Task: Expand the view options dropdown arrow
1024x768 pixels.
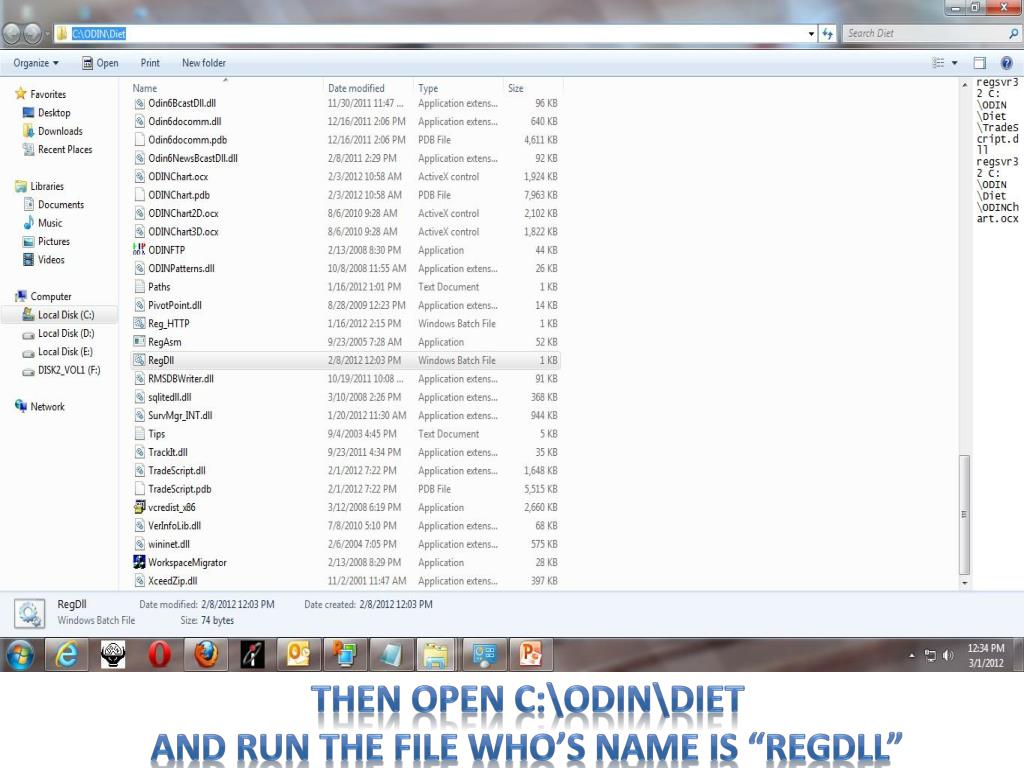Action: point(955,63)
